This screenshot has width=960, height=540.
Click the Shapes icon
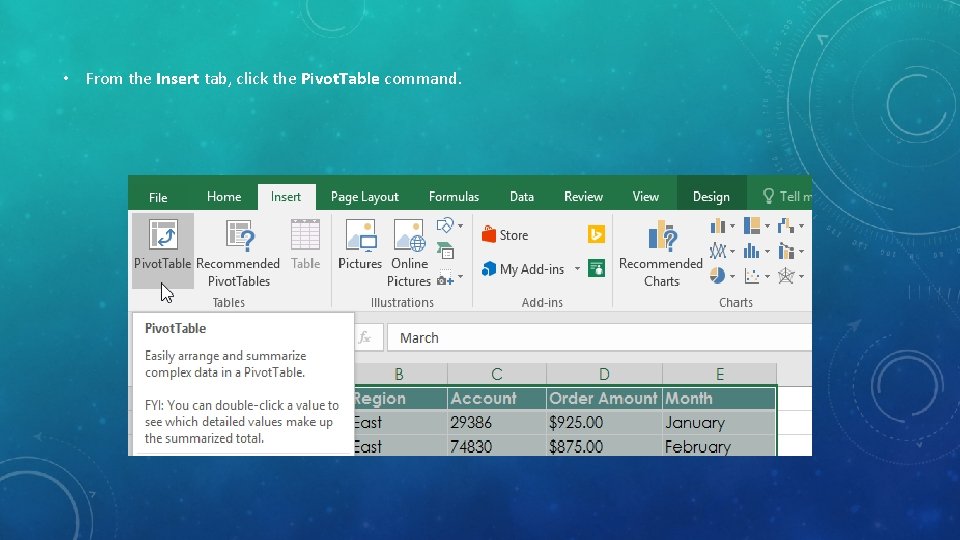(x=445, y=225)
